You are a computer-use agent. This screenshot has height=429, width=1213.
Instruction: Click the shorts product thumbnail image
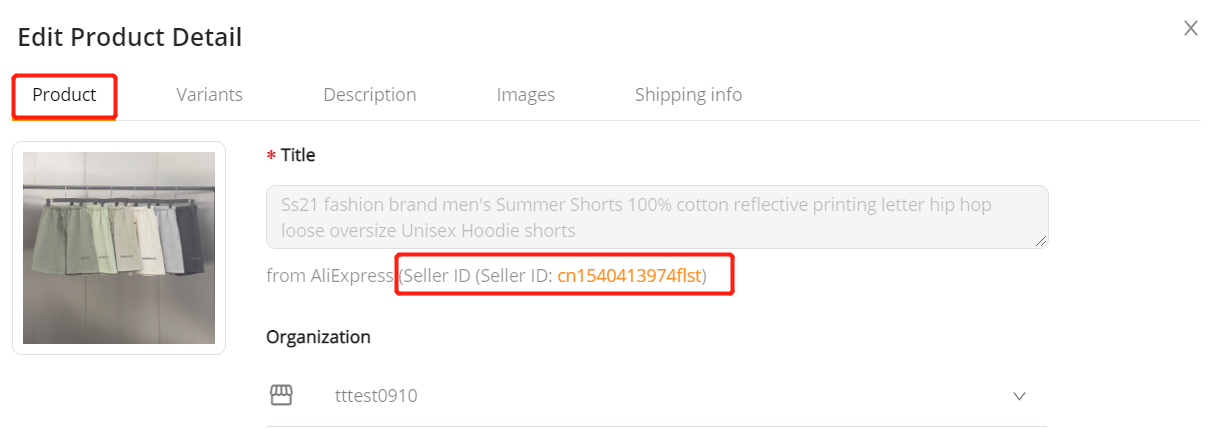point(119,248)
